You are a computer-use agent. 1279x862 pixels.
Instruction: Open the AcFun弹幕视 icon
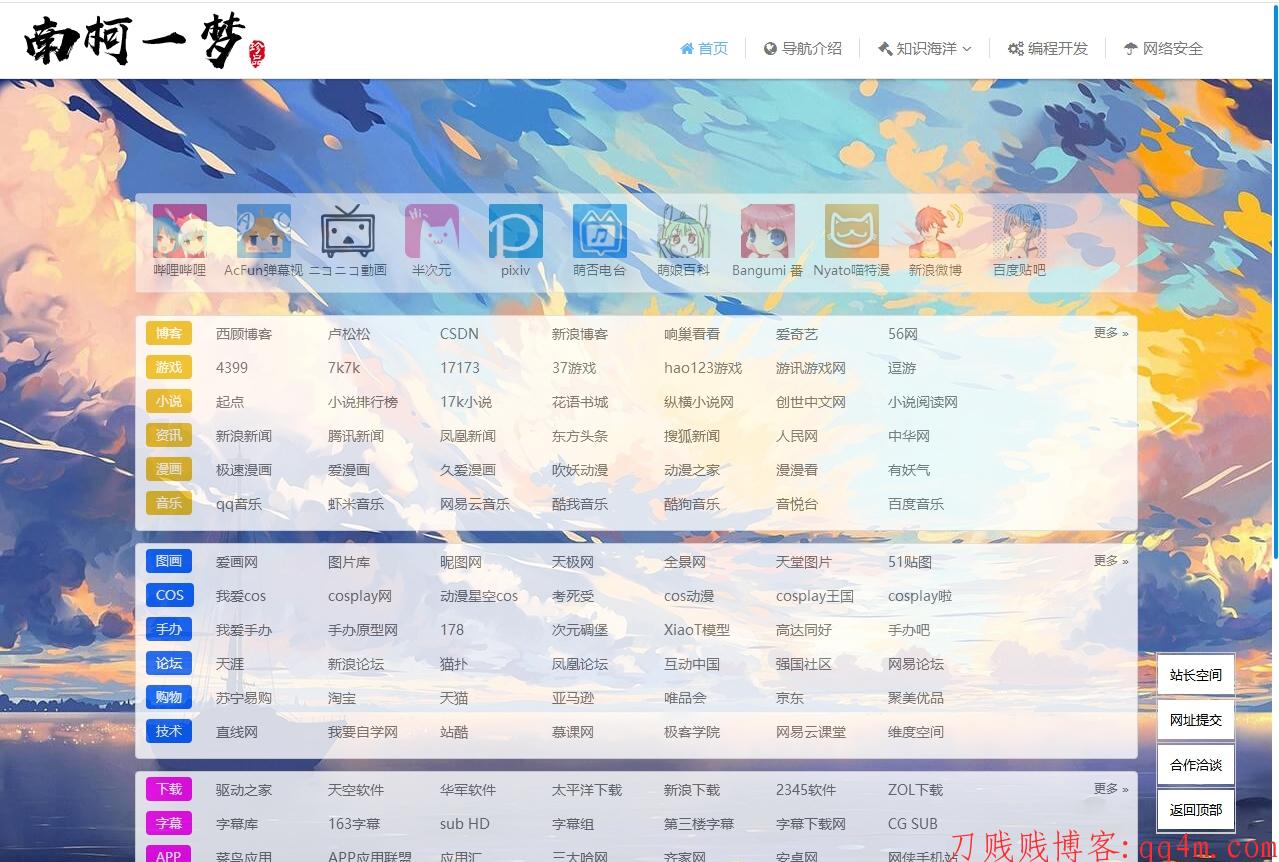pyautogui.click(x=264, y=231)
